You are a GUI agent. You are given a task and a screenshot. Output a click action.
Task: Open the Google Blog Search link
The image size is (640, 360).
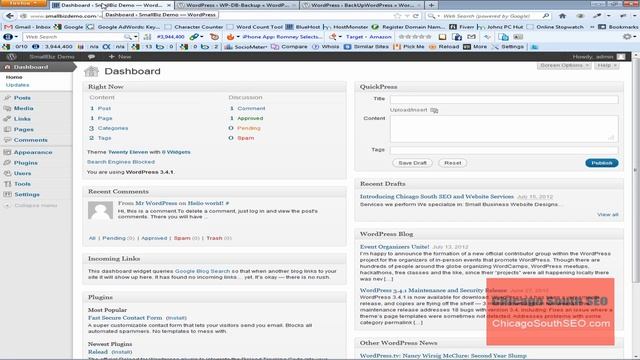click(x=202, y=271)
